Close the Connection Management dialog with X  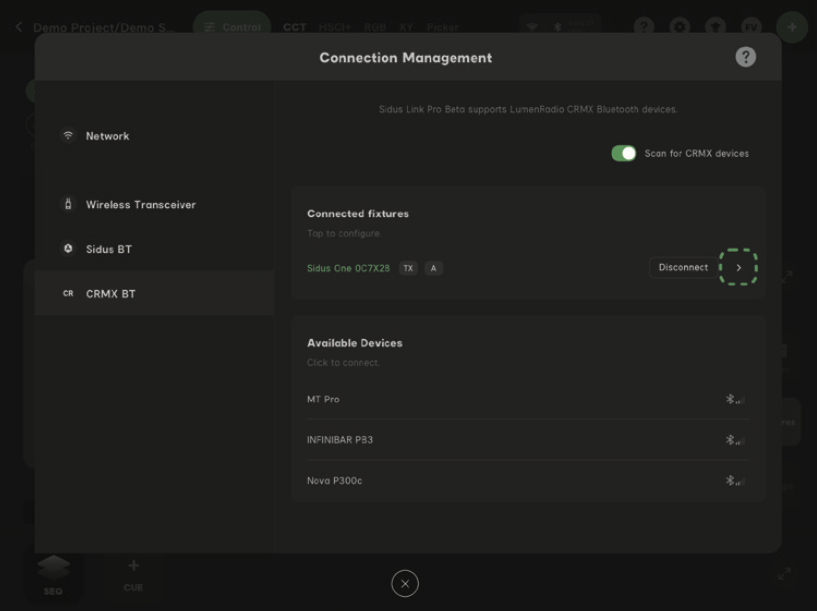point(405,584)
